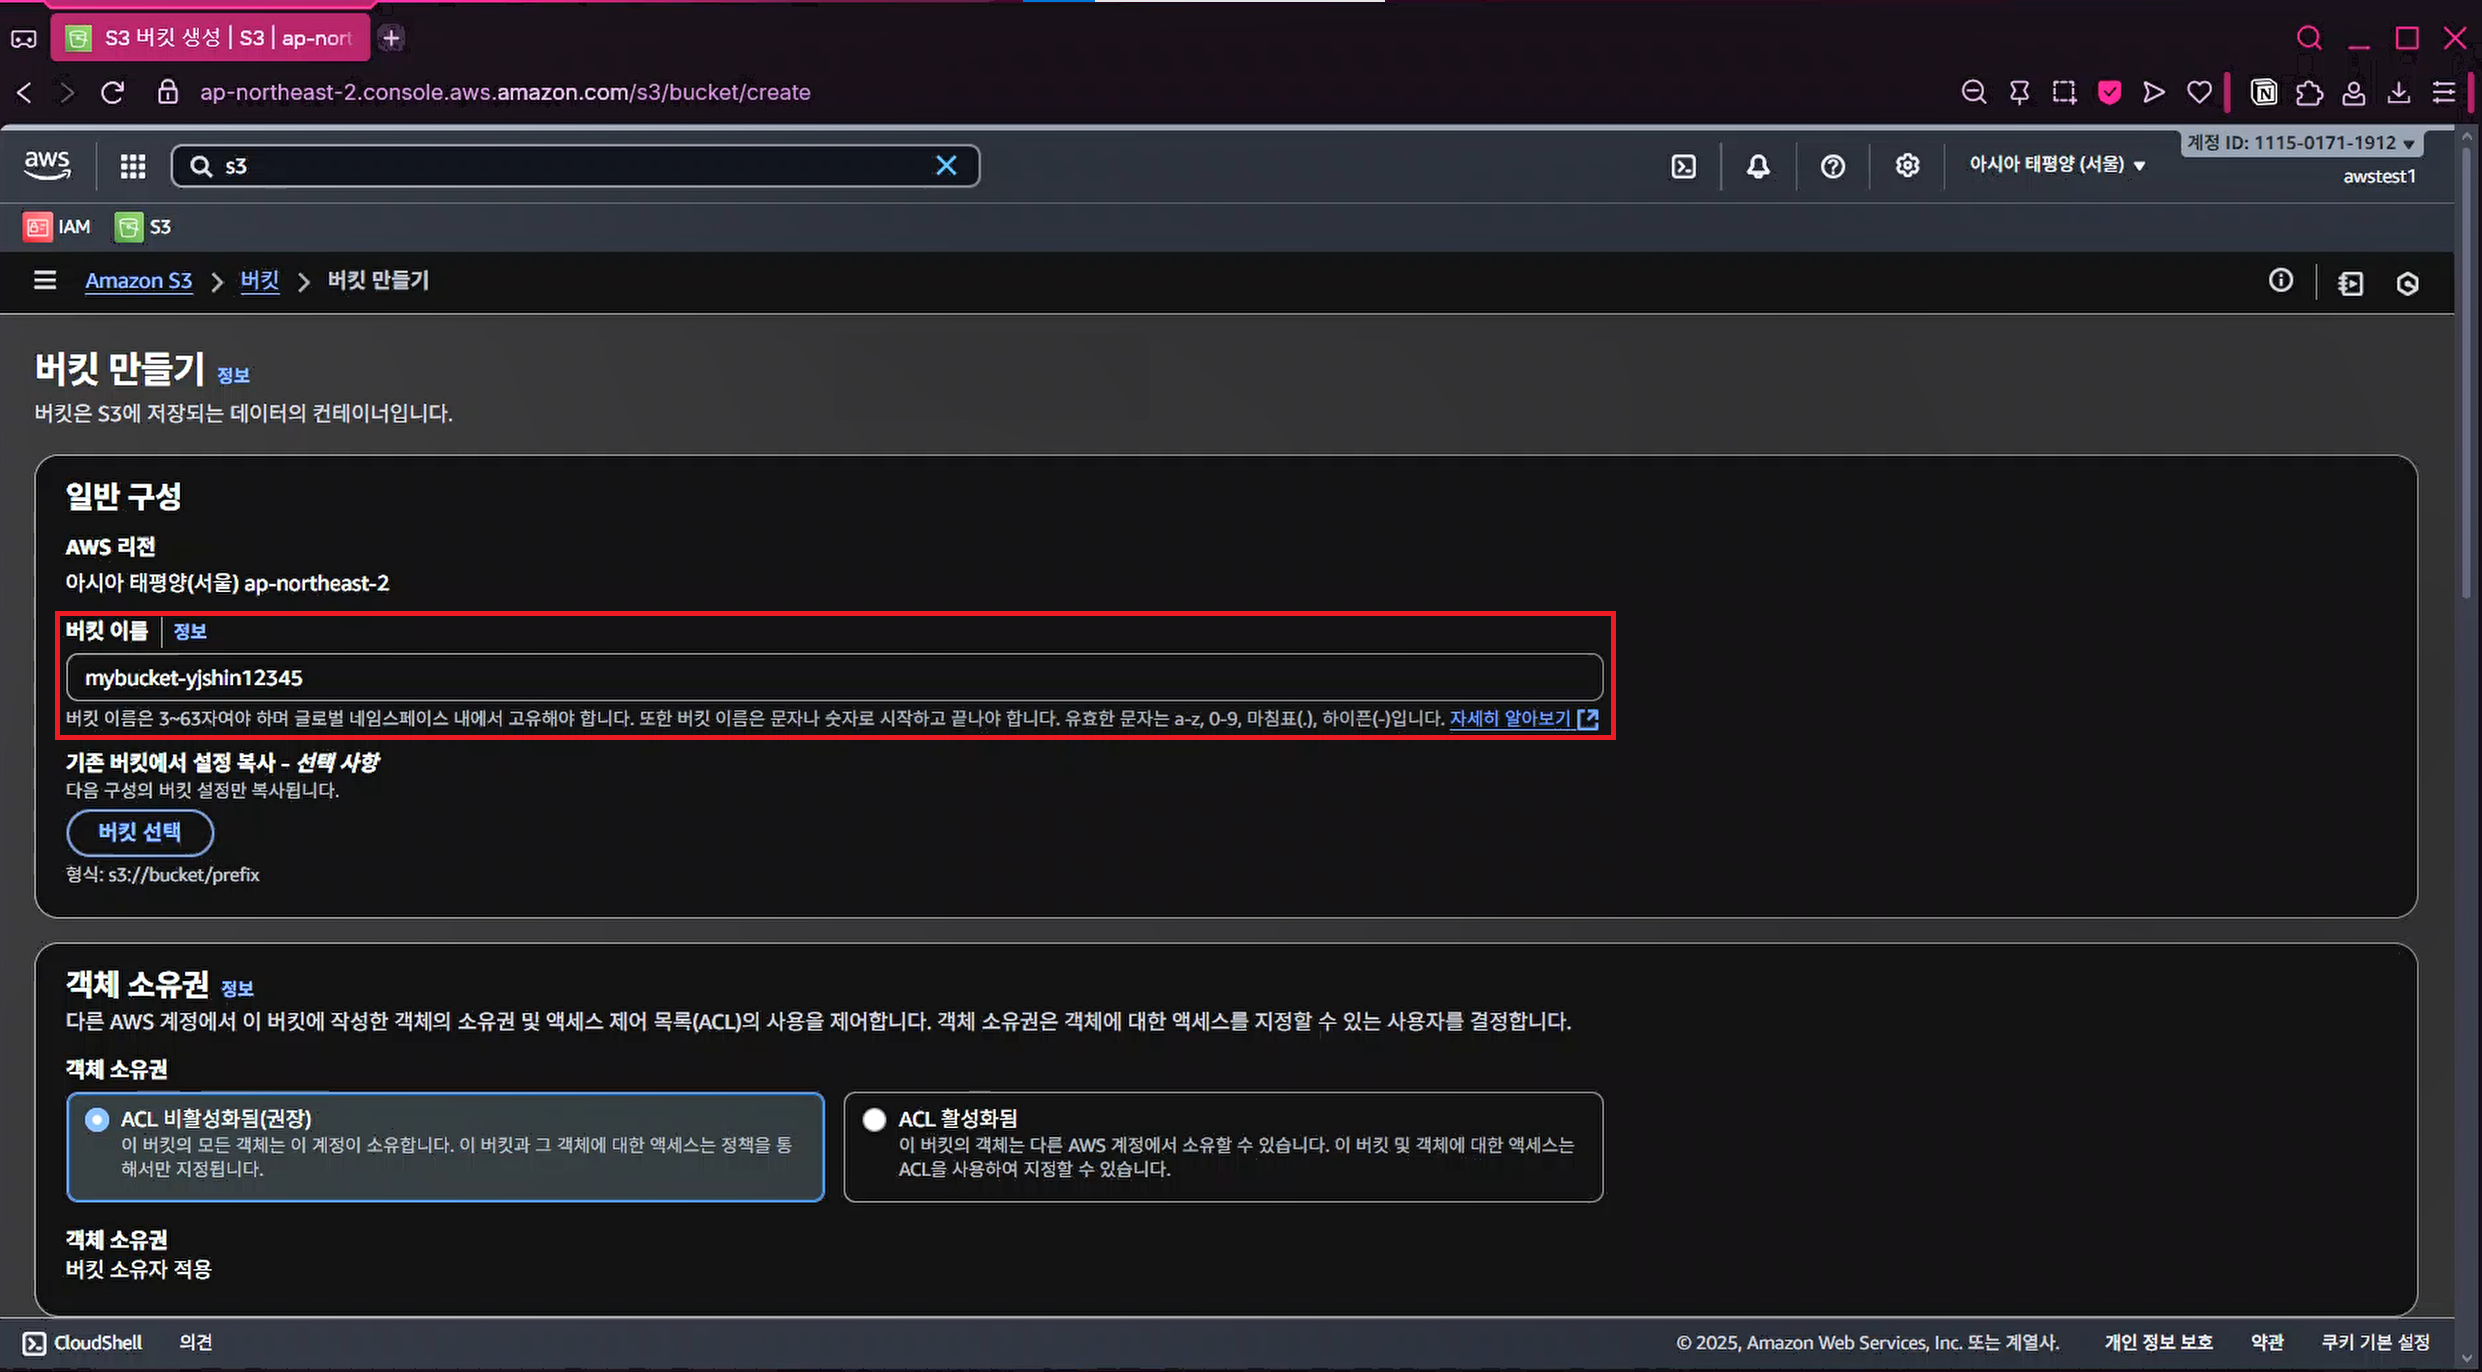Open the 자세히 알아보기 link
Viewport: 2482px width, 1372px height.
[1510, 718]
